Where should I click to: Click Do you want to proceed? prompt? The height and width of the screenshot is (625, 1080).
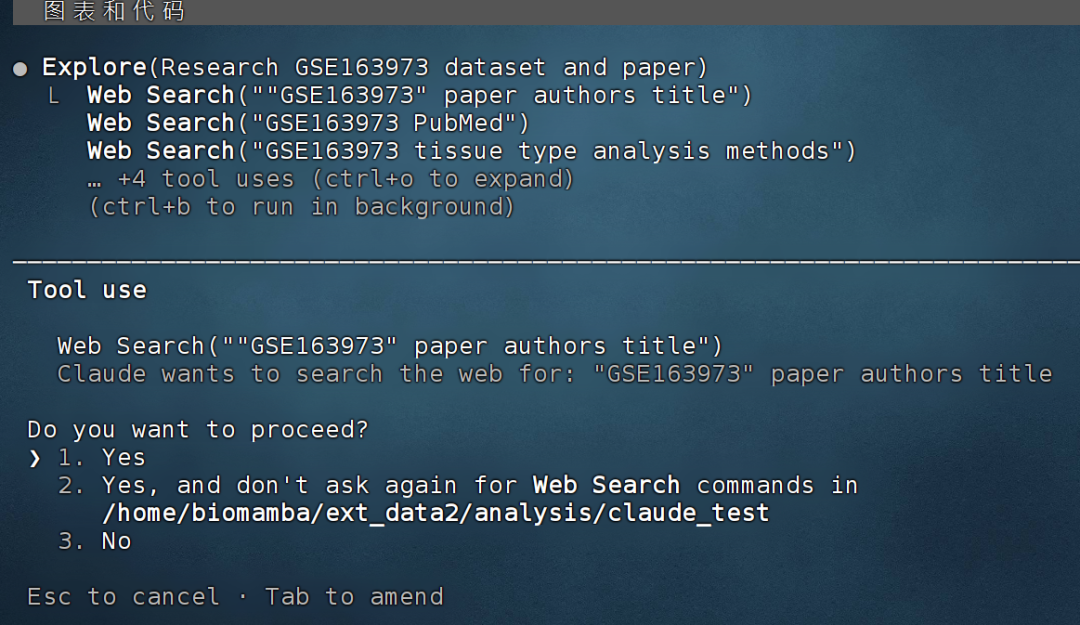[x=198, y=430]
